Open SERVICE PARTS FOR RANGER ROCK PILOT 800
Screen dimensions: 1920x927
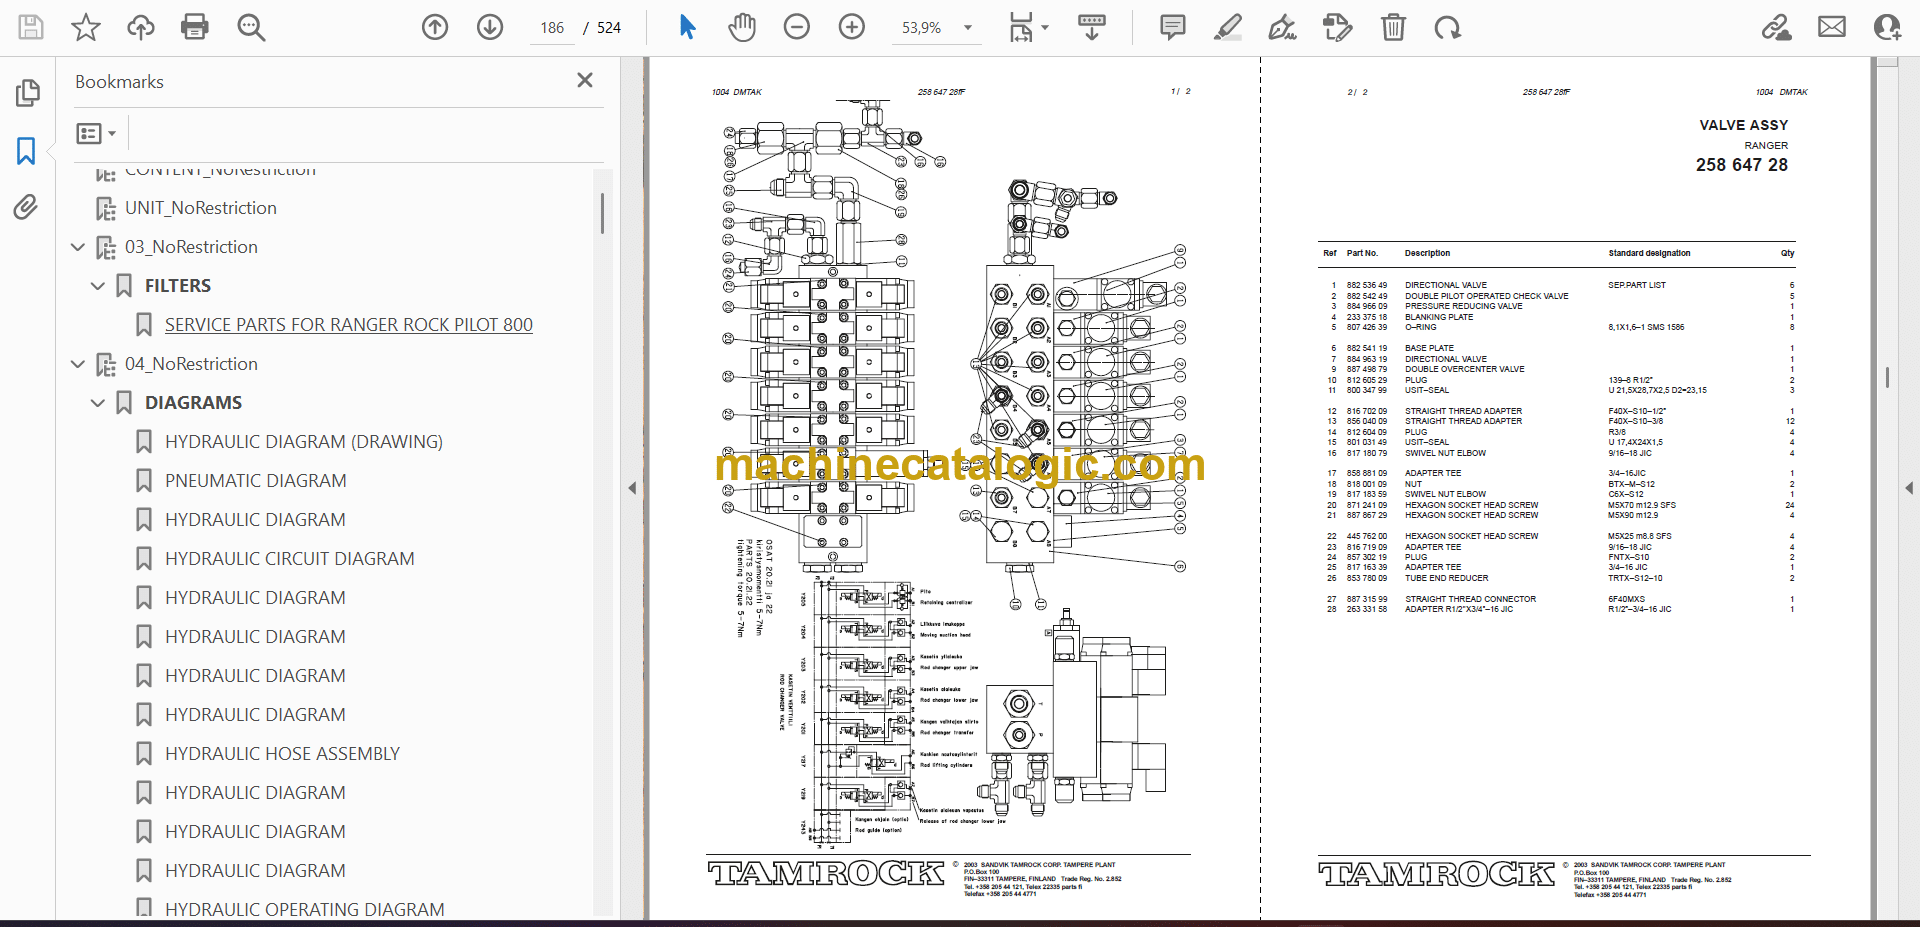pos(349,325)
